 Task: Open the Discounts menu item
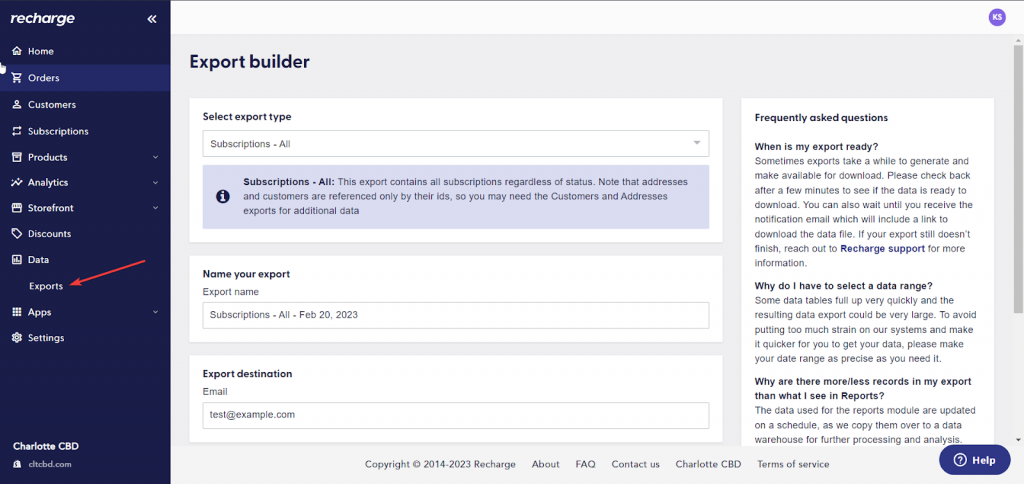pos(85,233)
